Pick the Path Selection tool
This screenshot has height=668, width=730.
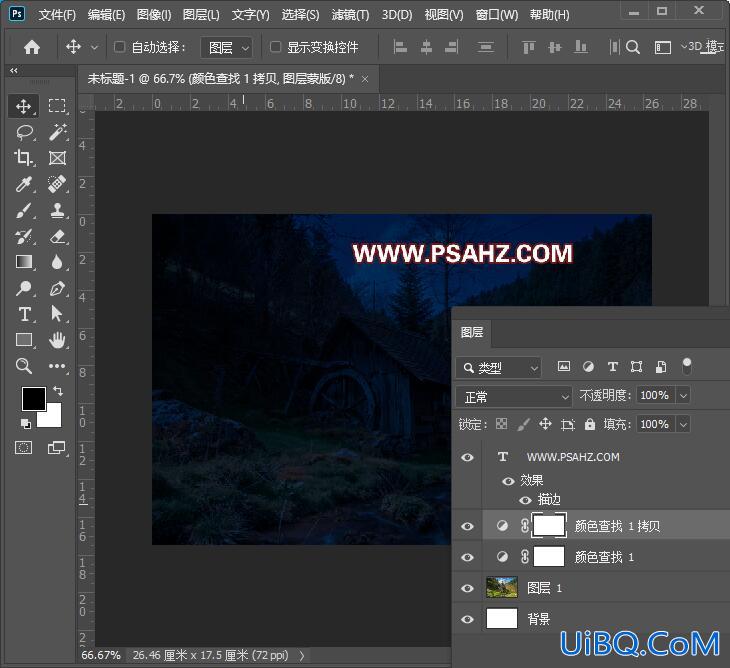coord(56,314)
